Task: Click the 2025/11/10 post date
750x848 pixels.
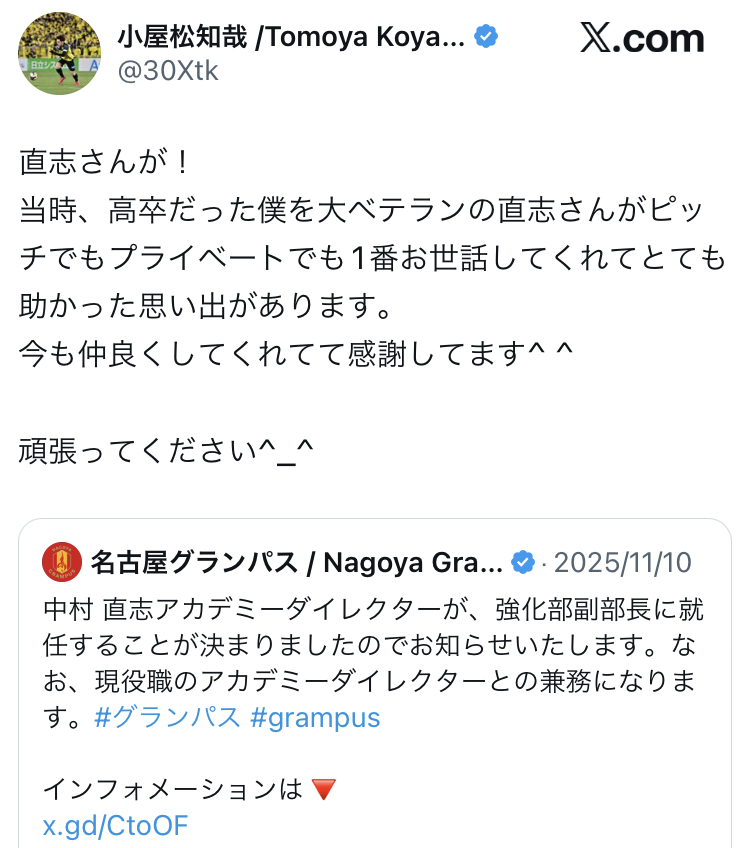Action: pyautogui.click(x=622, y=562)
